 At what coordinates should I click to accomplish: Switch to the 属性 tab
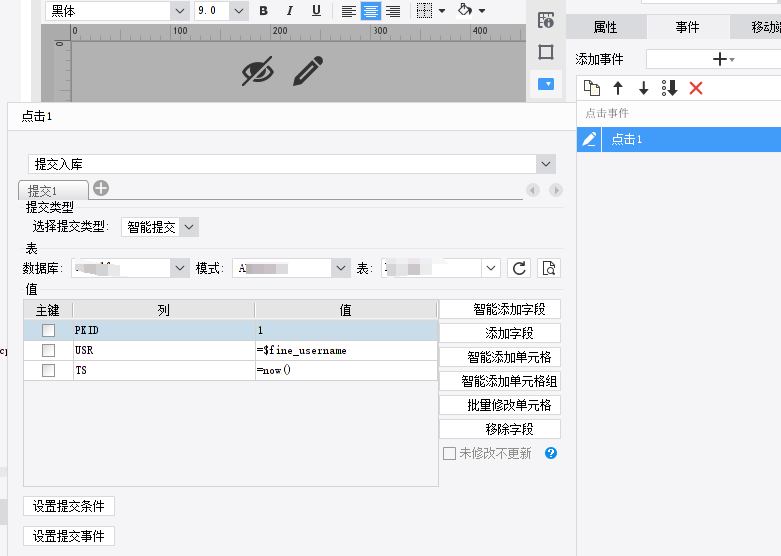click(605, 27)
